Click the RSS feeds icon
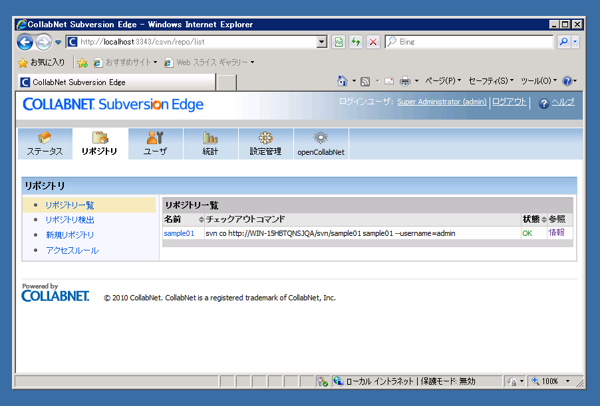The image size is (600, 406). pyautogui.click(x=365, y=81)
